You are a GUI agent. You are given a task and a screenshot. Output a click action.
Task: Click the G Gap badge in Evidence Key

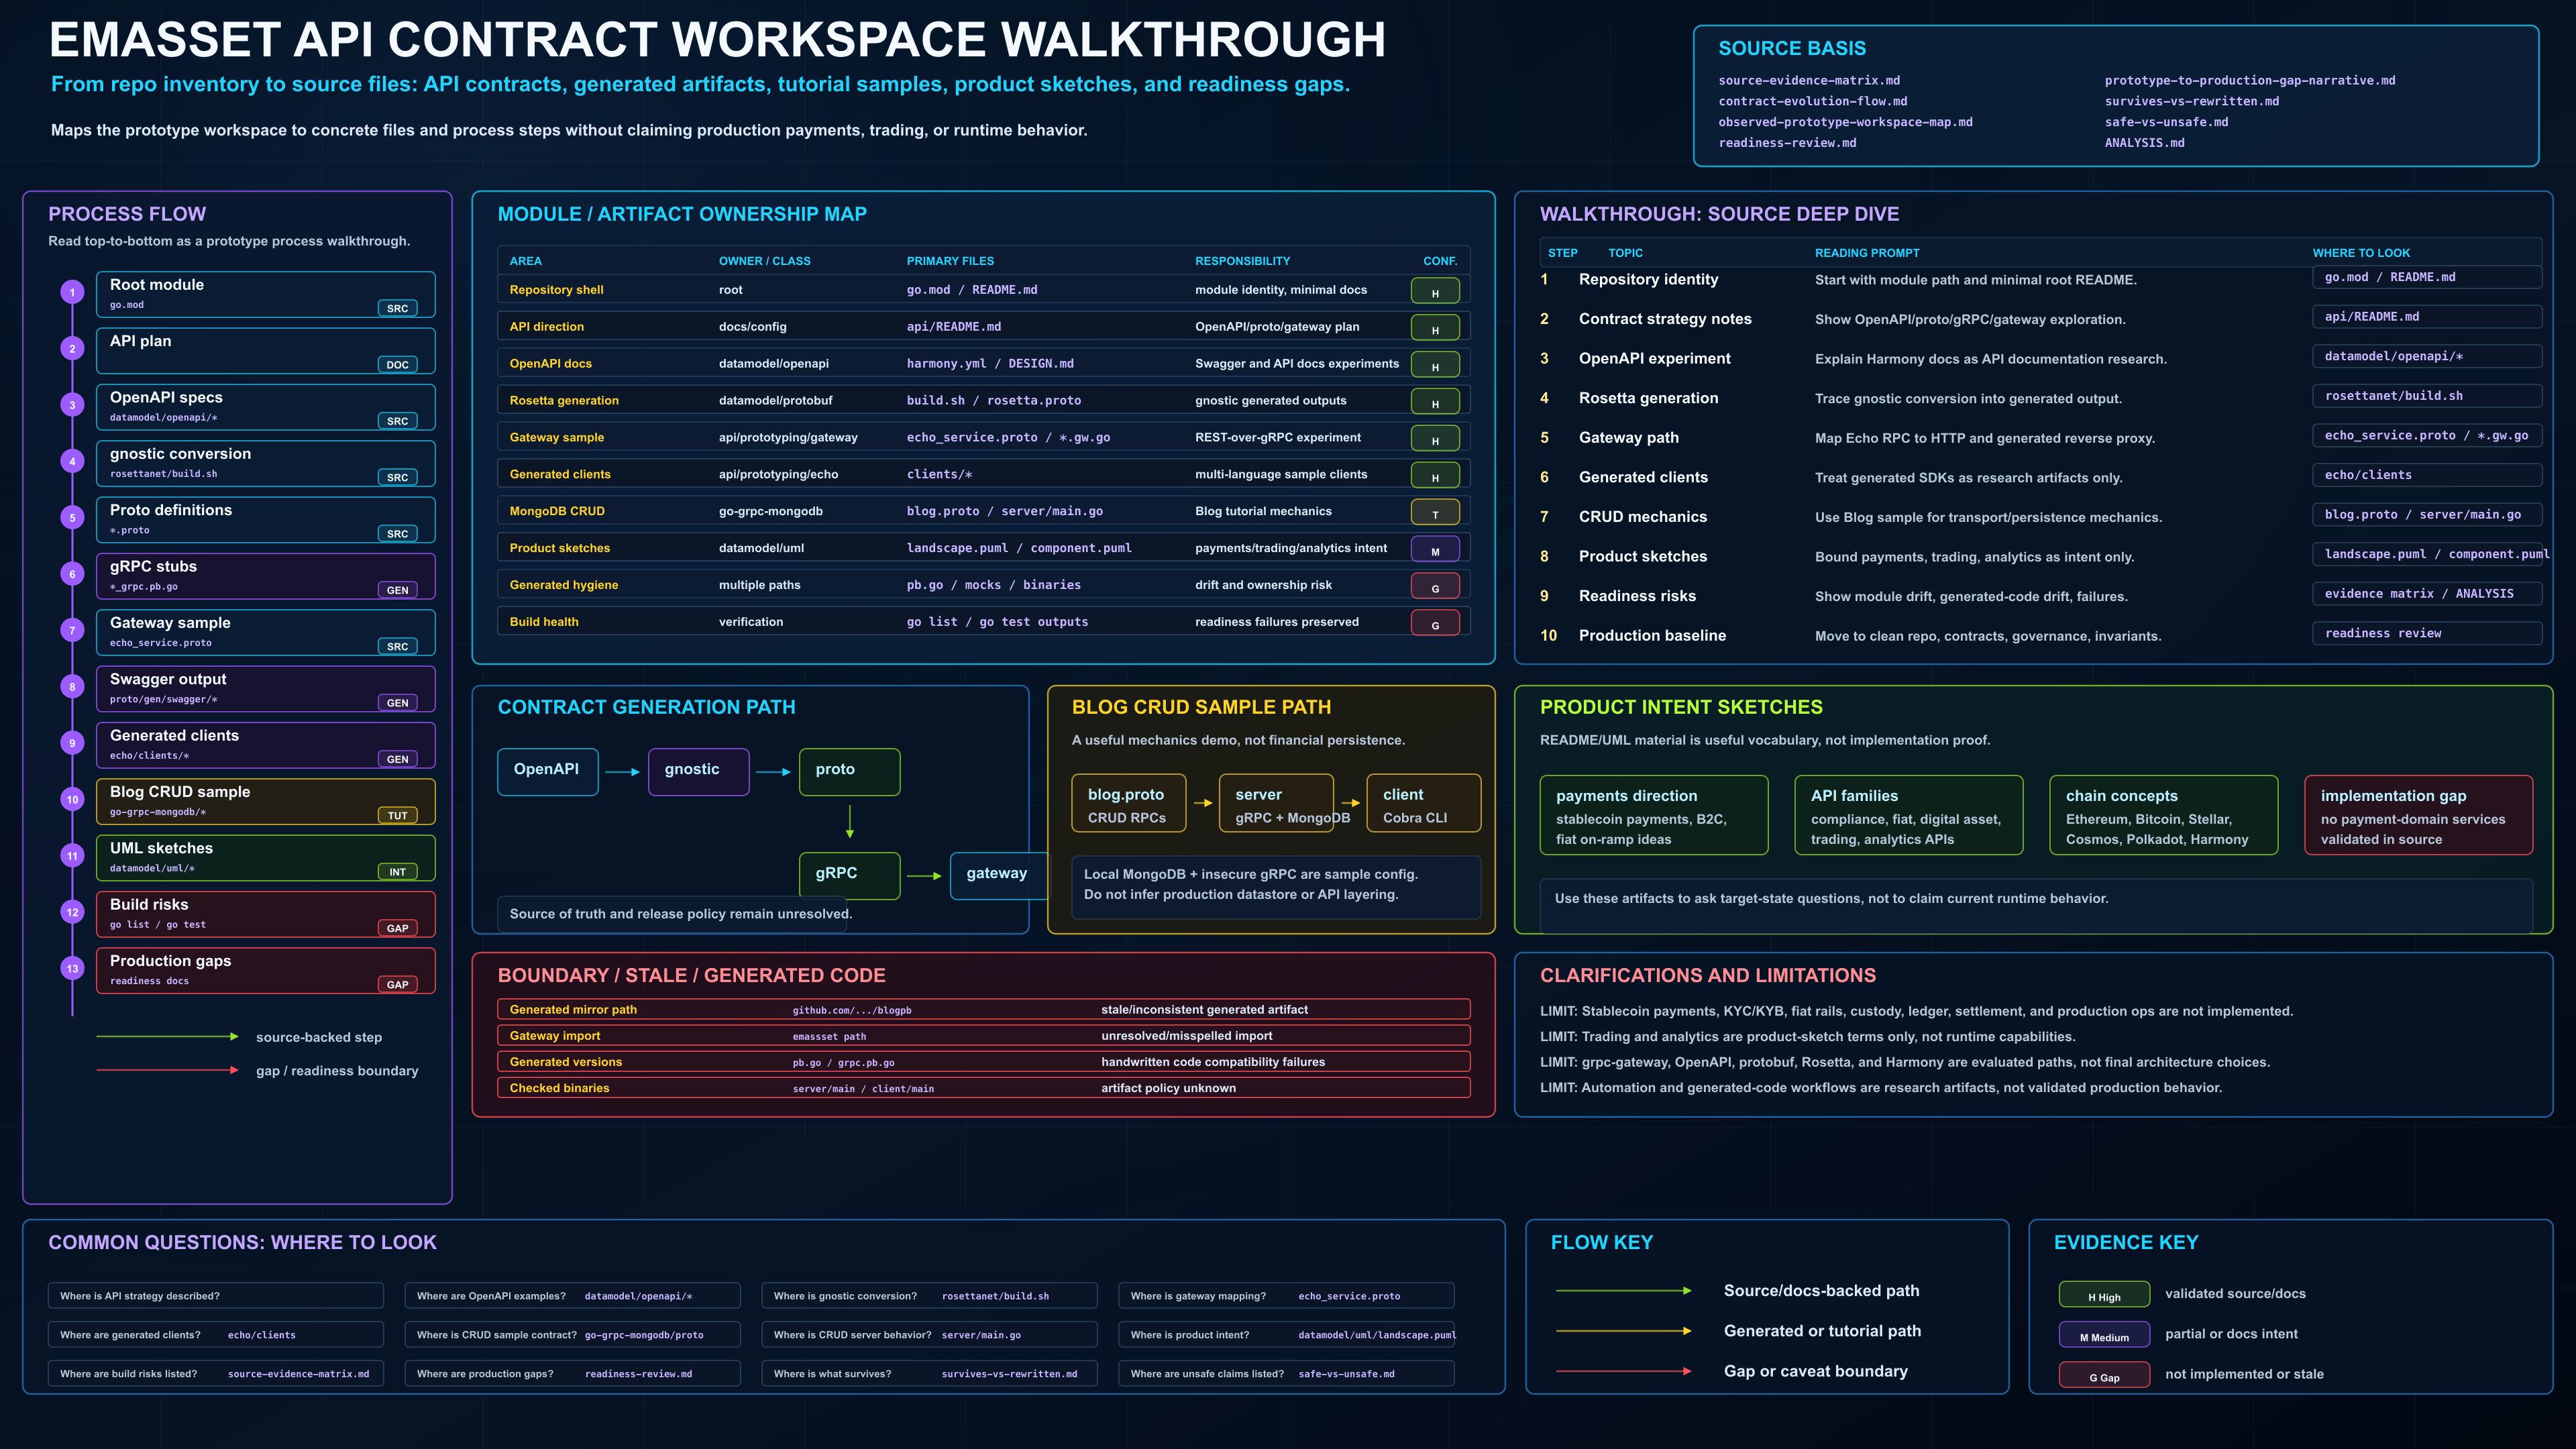[2104, 1375]
